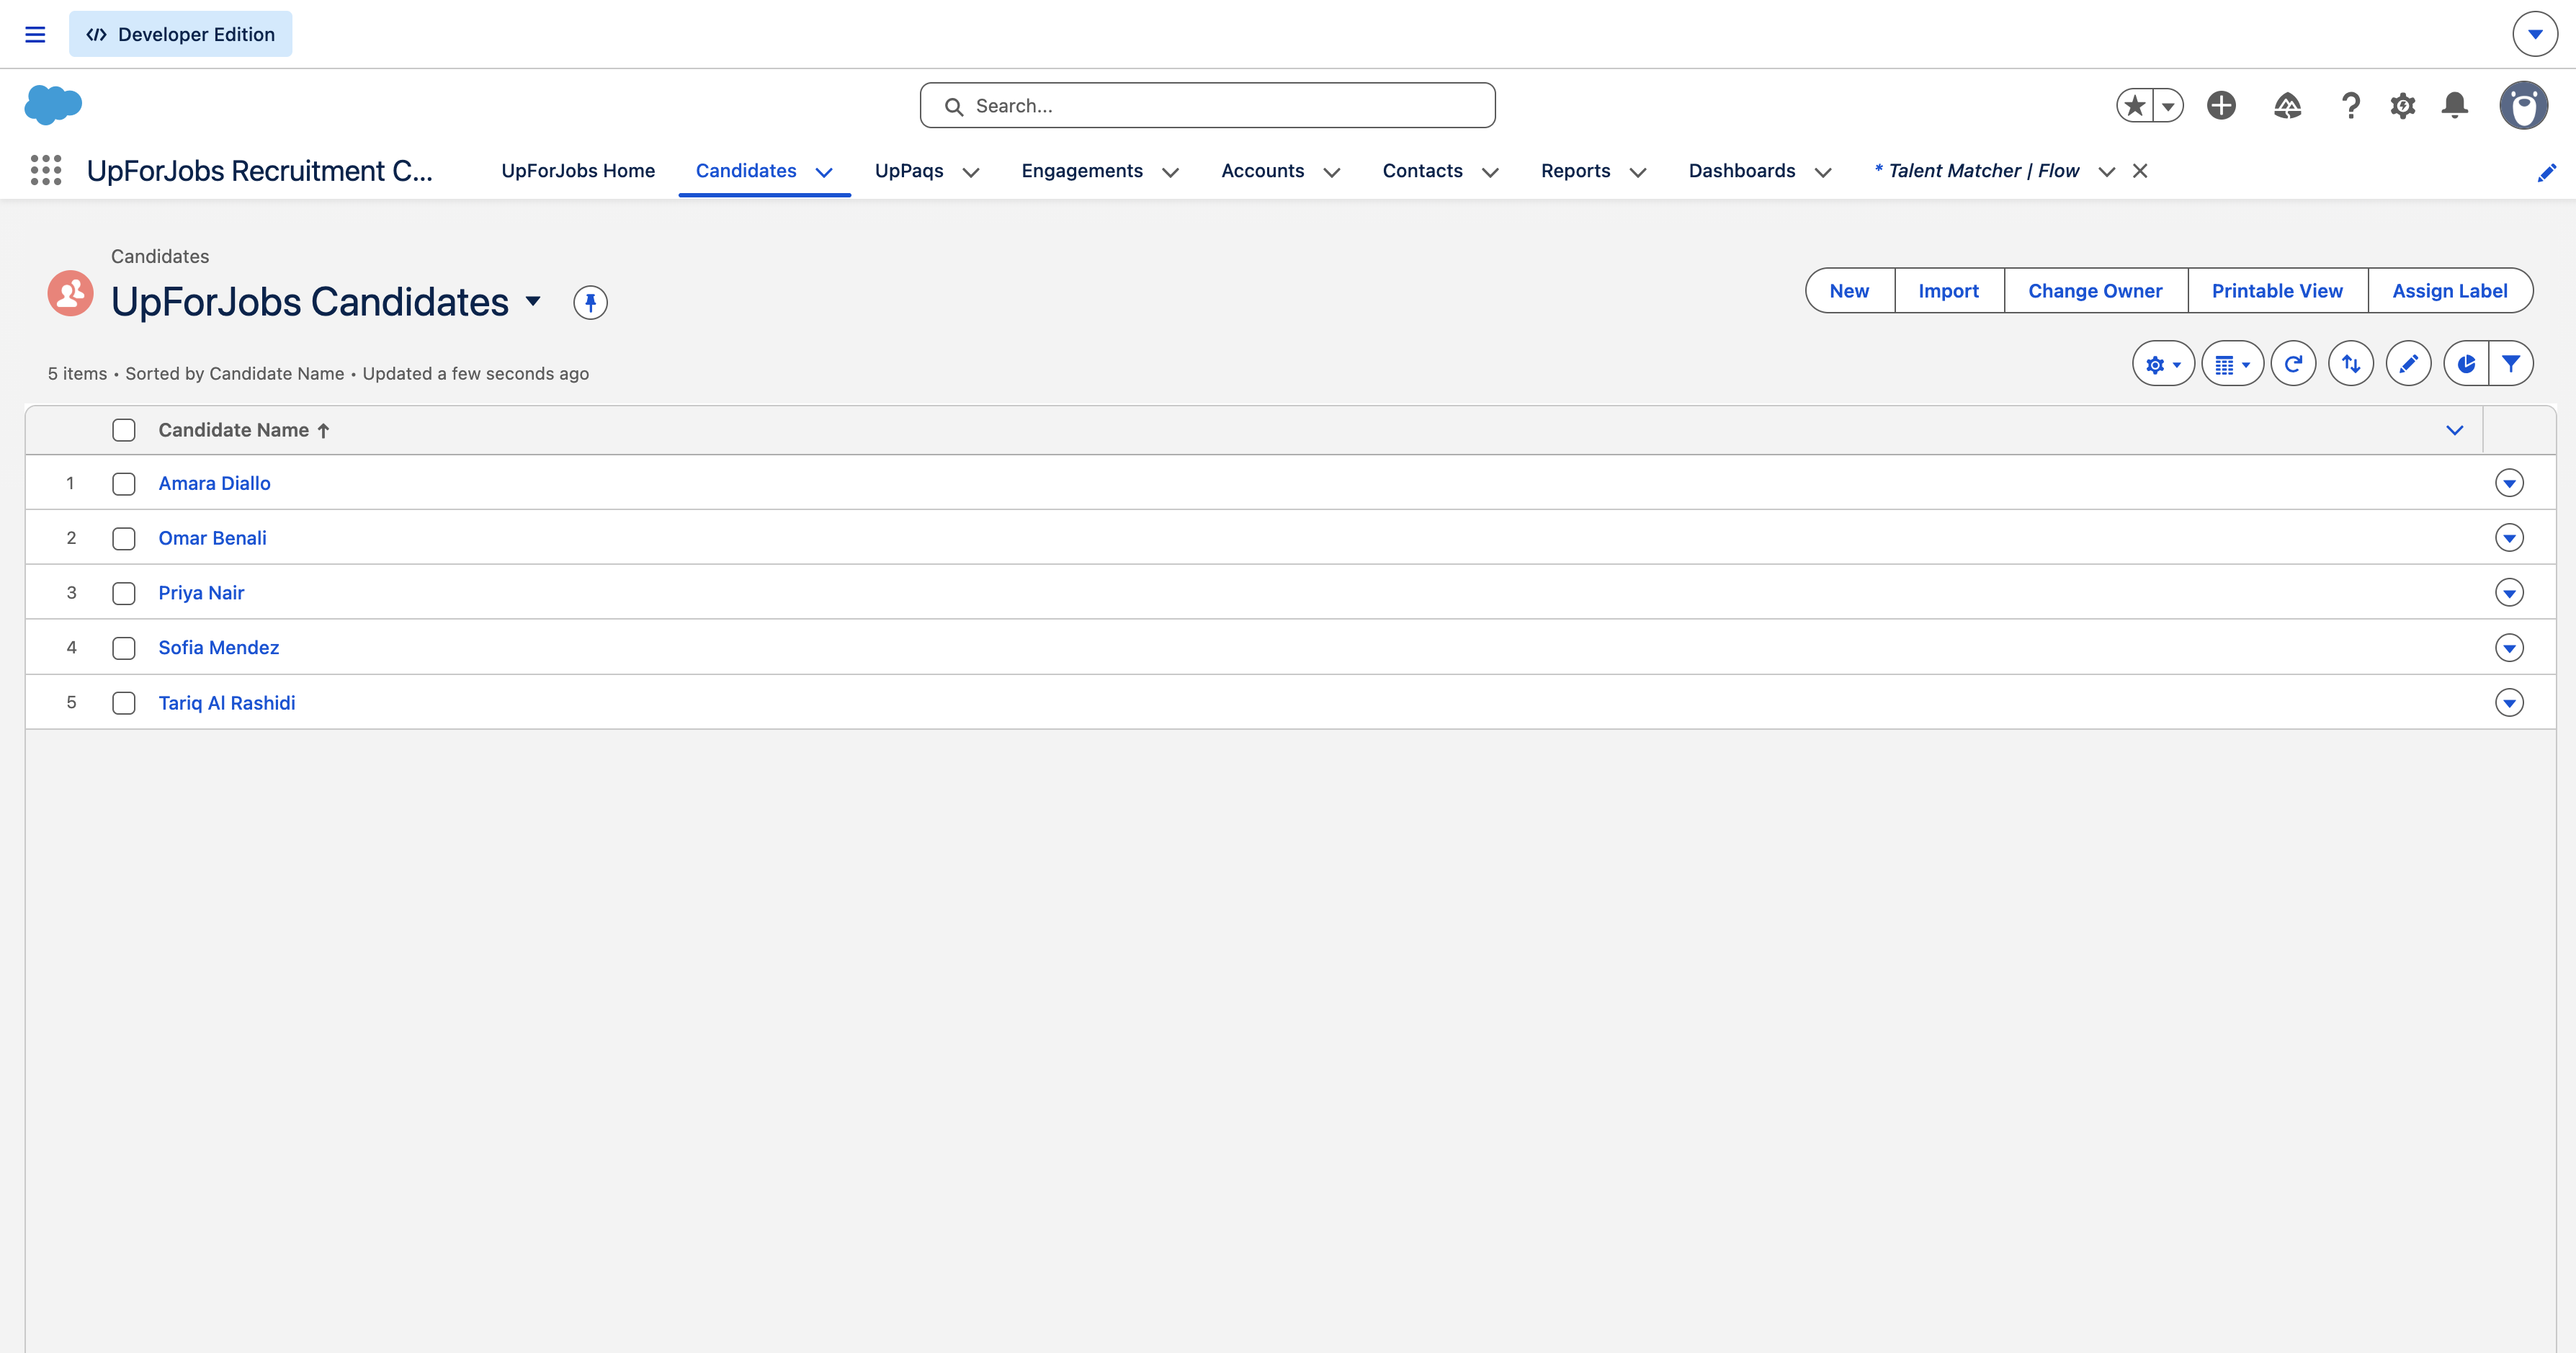This screenshot has height=1353, width=2576.
Task: Open the hamburger menu icon
Action: [x=35, y=34]
